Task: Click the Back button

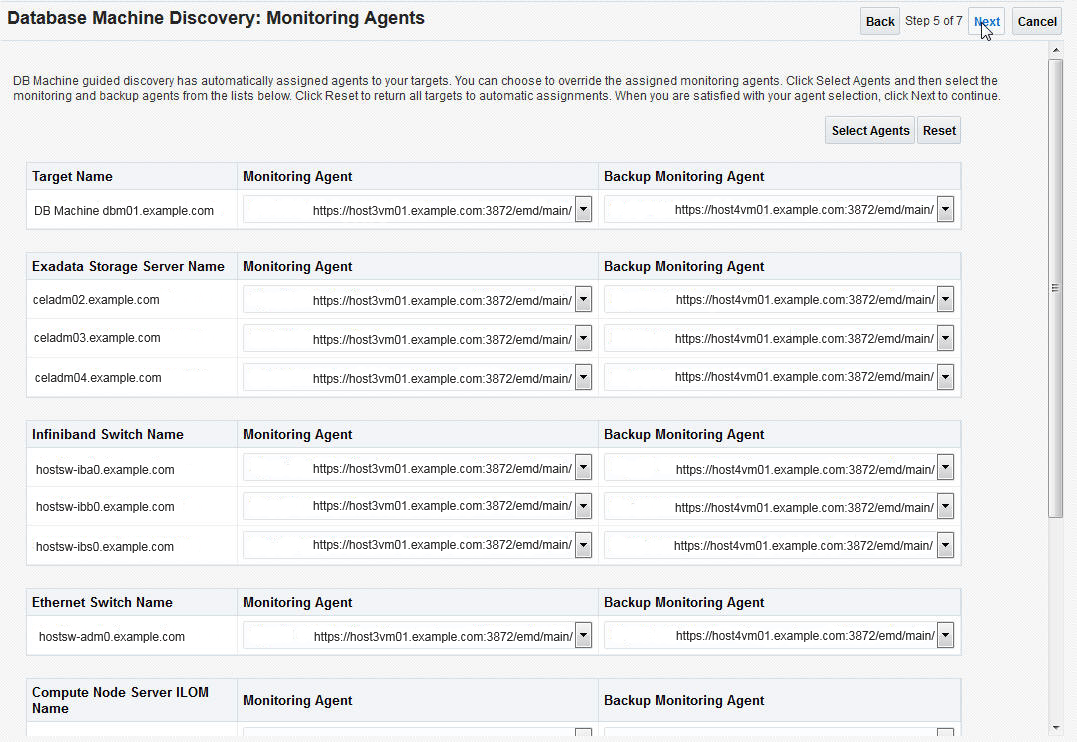Action: point(879,21)
